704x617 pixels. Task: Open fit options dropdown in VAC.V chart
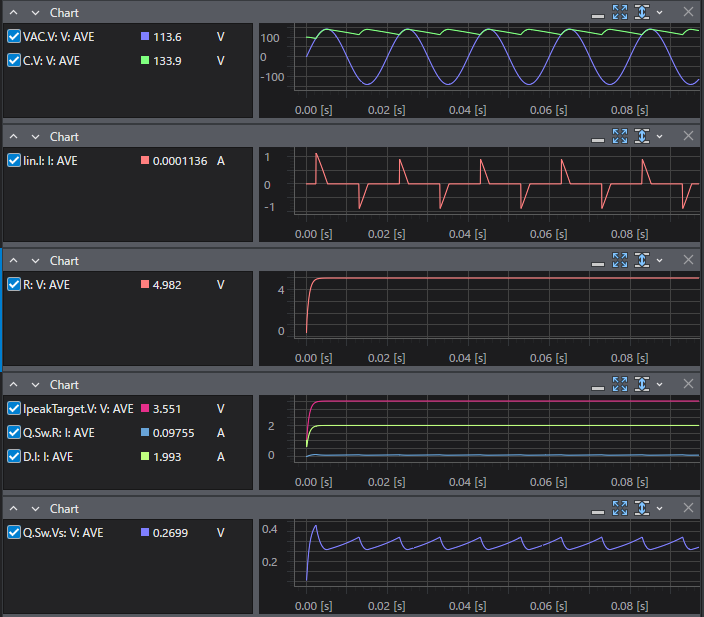659,12
